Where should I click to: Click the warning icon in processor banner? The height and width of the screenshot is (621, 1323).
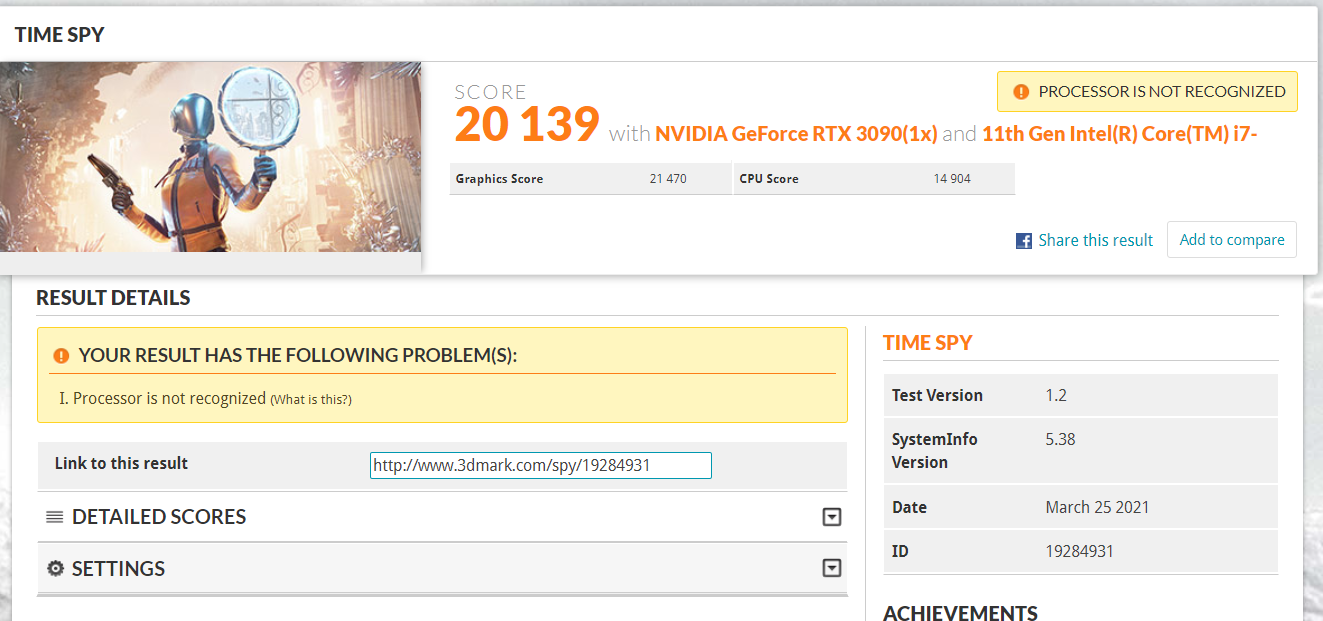[x=1021, y=92]
